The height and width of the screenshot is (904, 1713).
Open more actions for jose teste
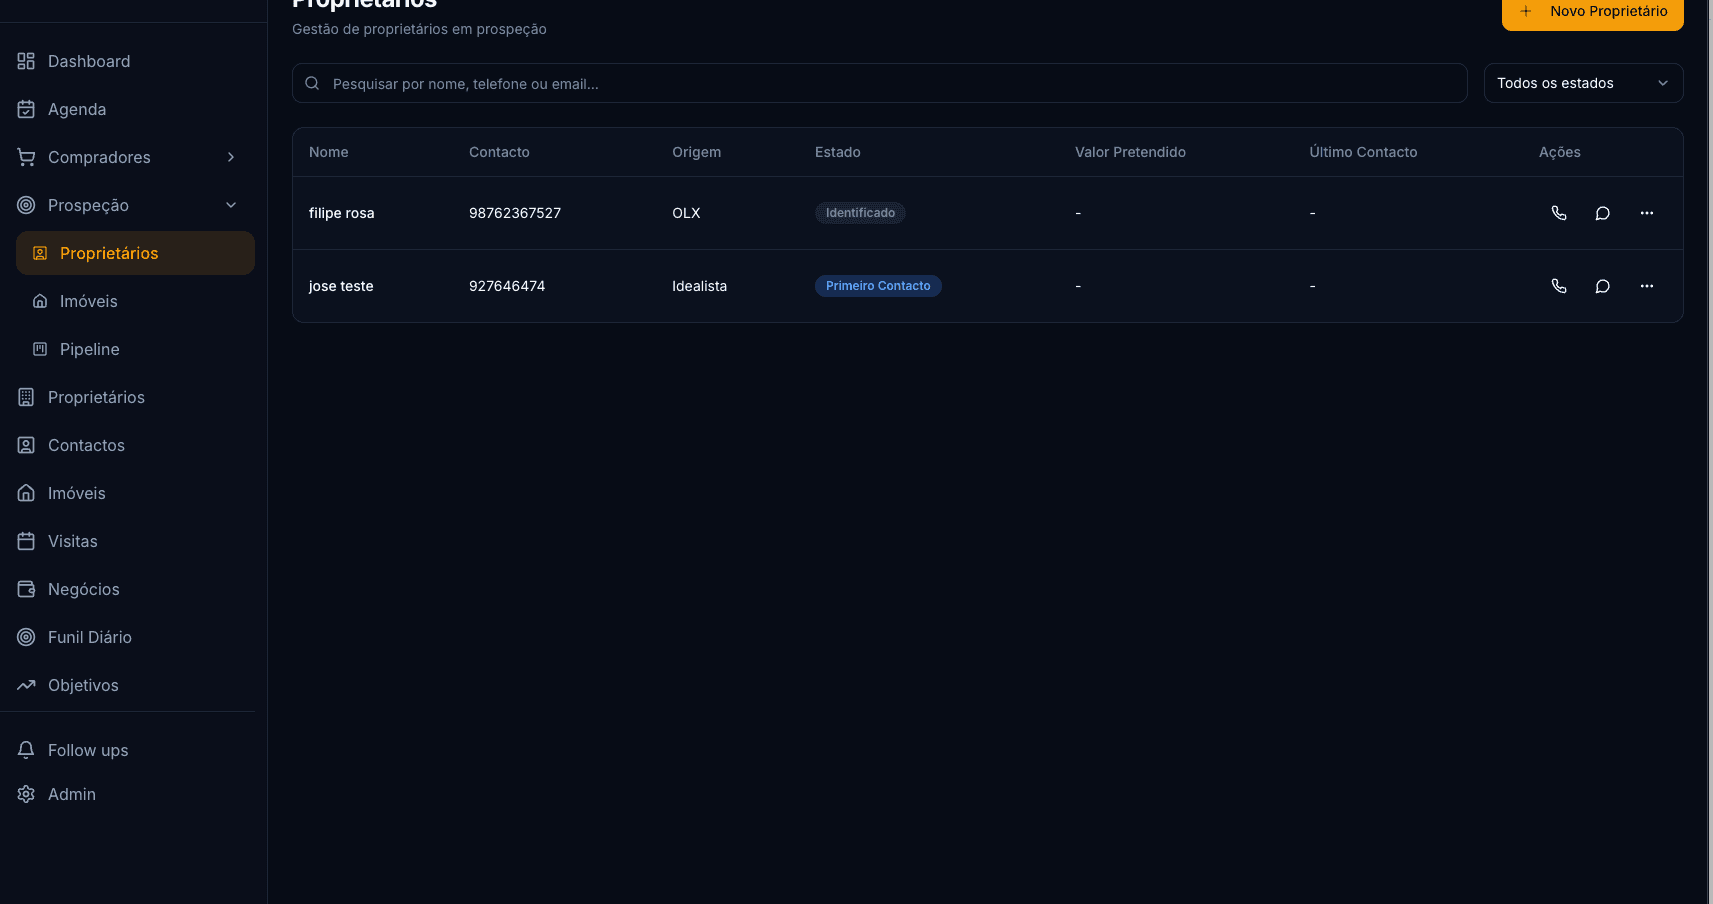click(1647, 286)
